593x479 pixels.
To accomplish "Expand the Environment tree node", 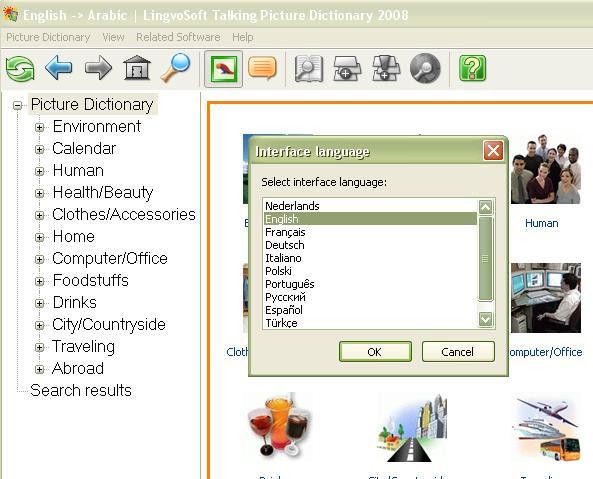I will 39,127.
